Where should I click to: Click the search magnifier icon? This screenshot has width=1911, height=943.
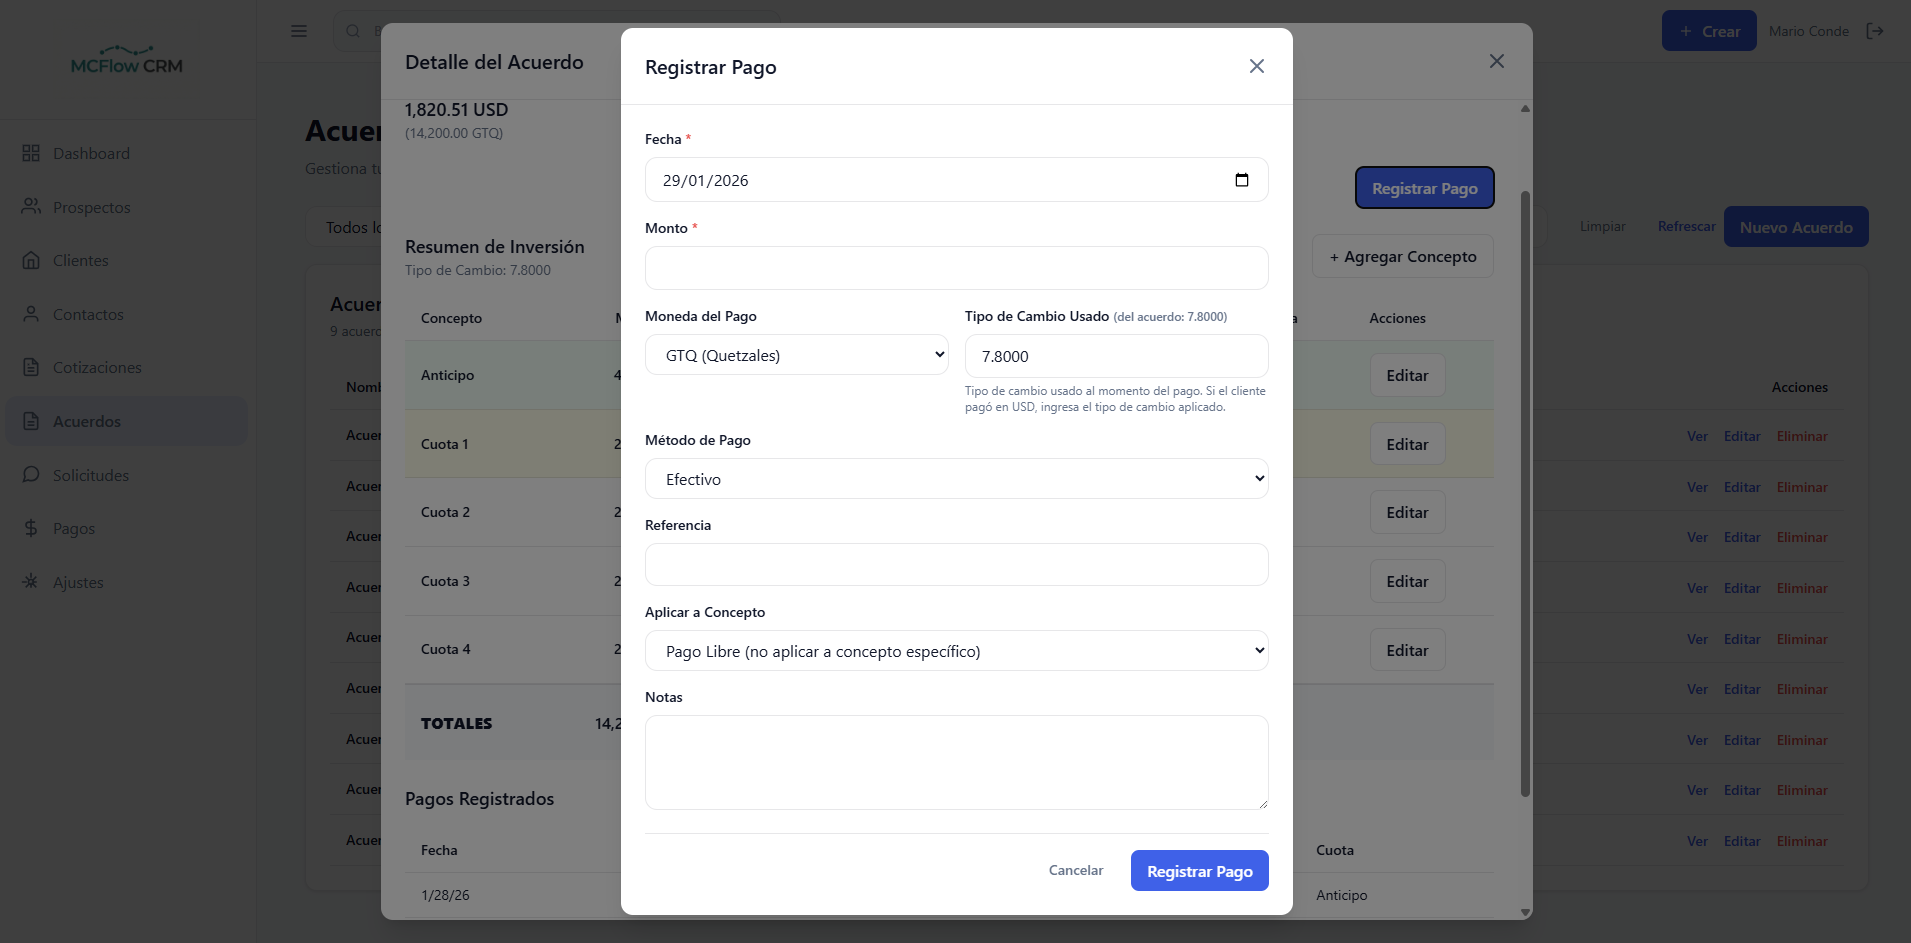352,31
